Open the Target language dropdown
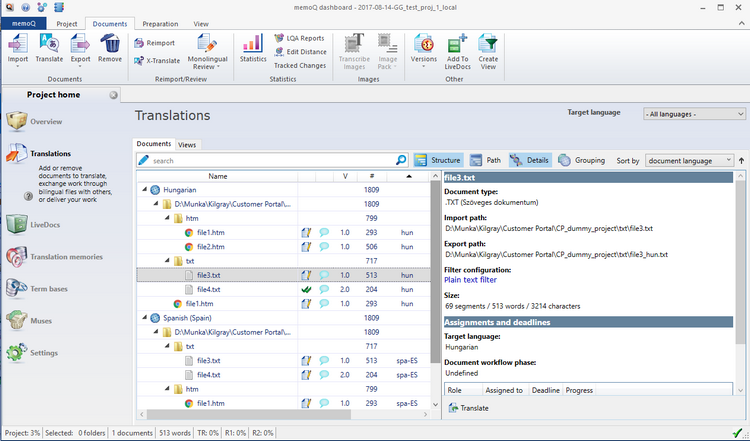This screenshot has width=750, height=441. click(693, 115)
